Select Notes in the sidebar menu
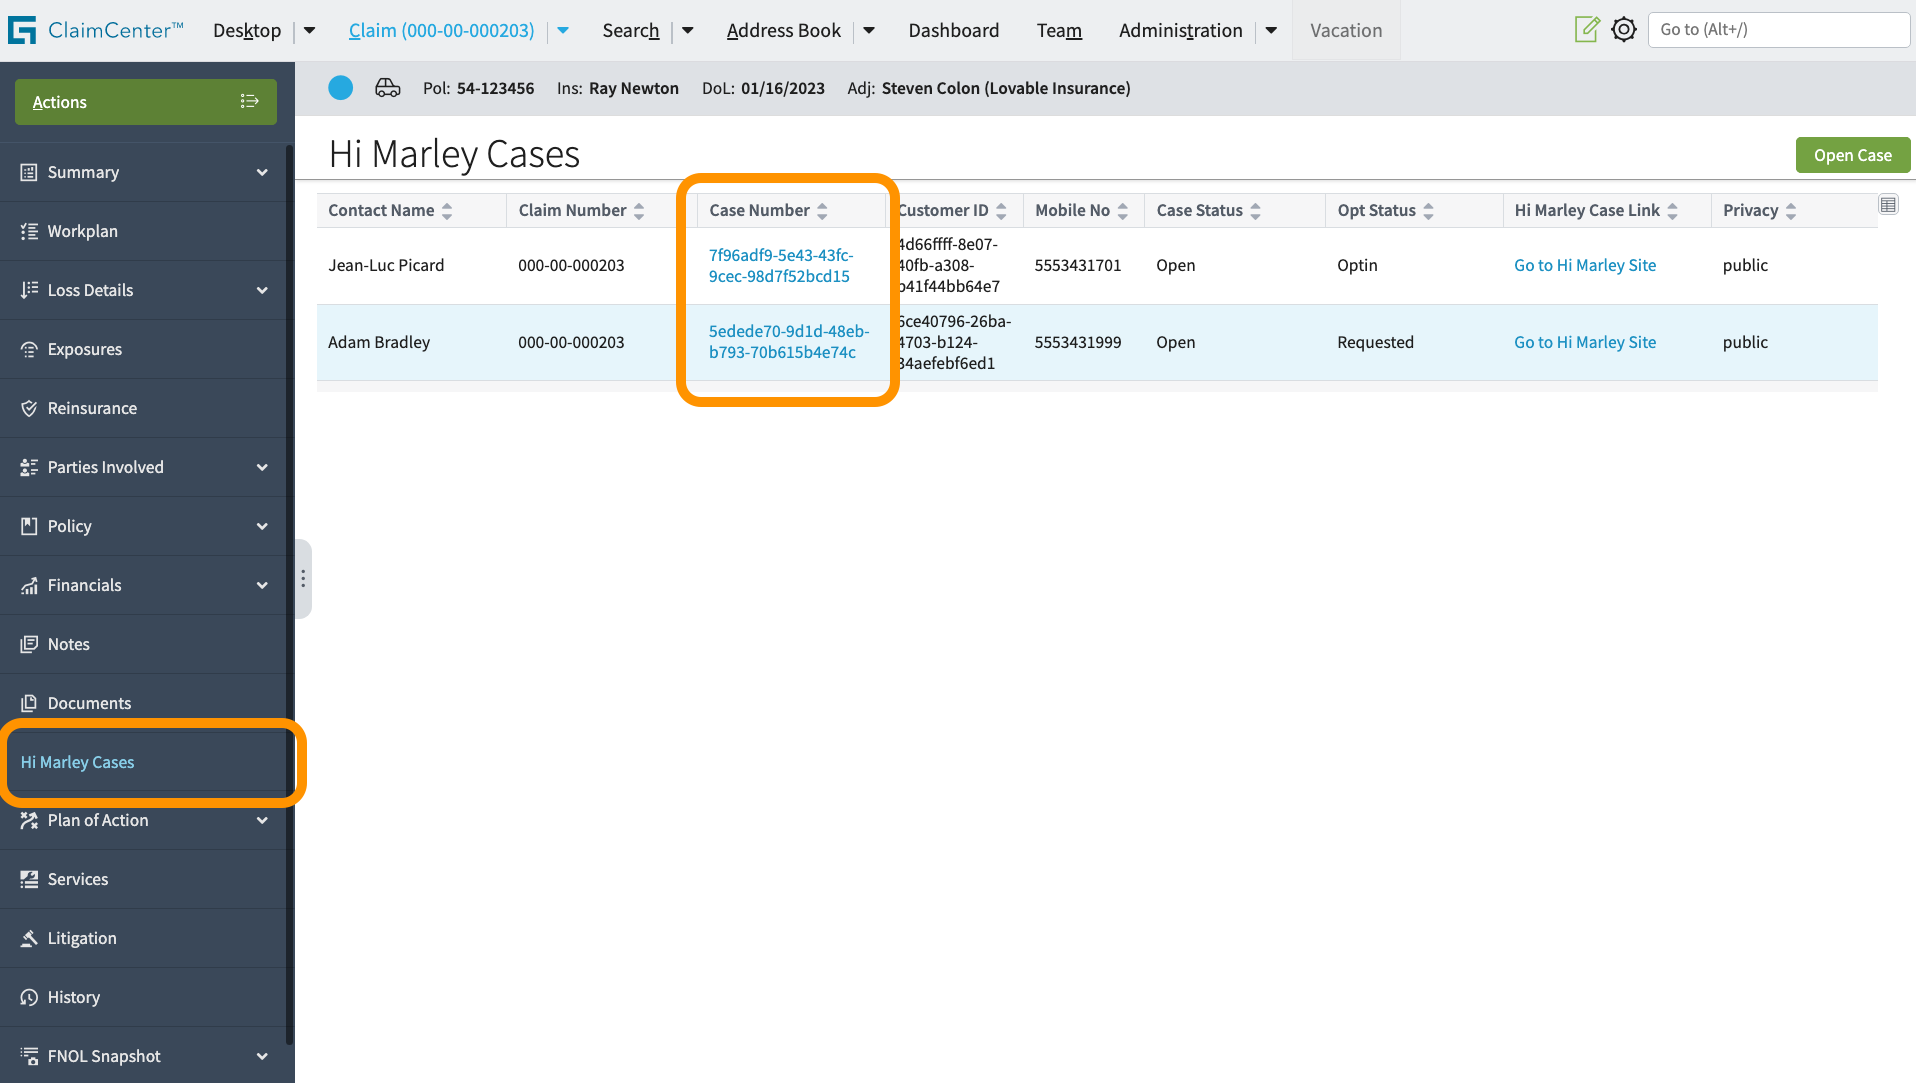 [69, 644]
